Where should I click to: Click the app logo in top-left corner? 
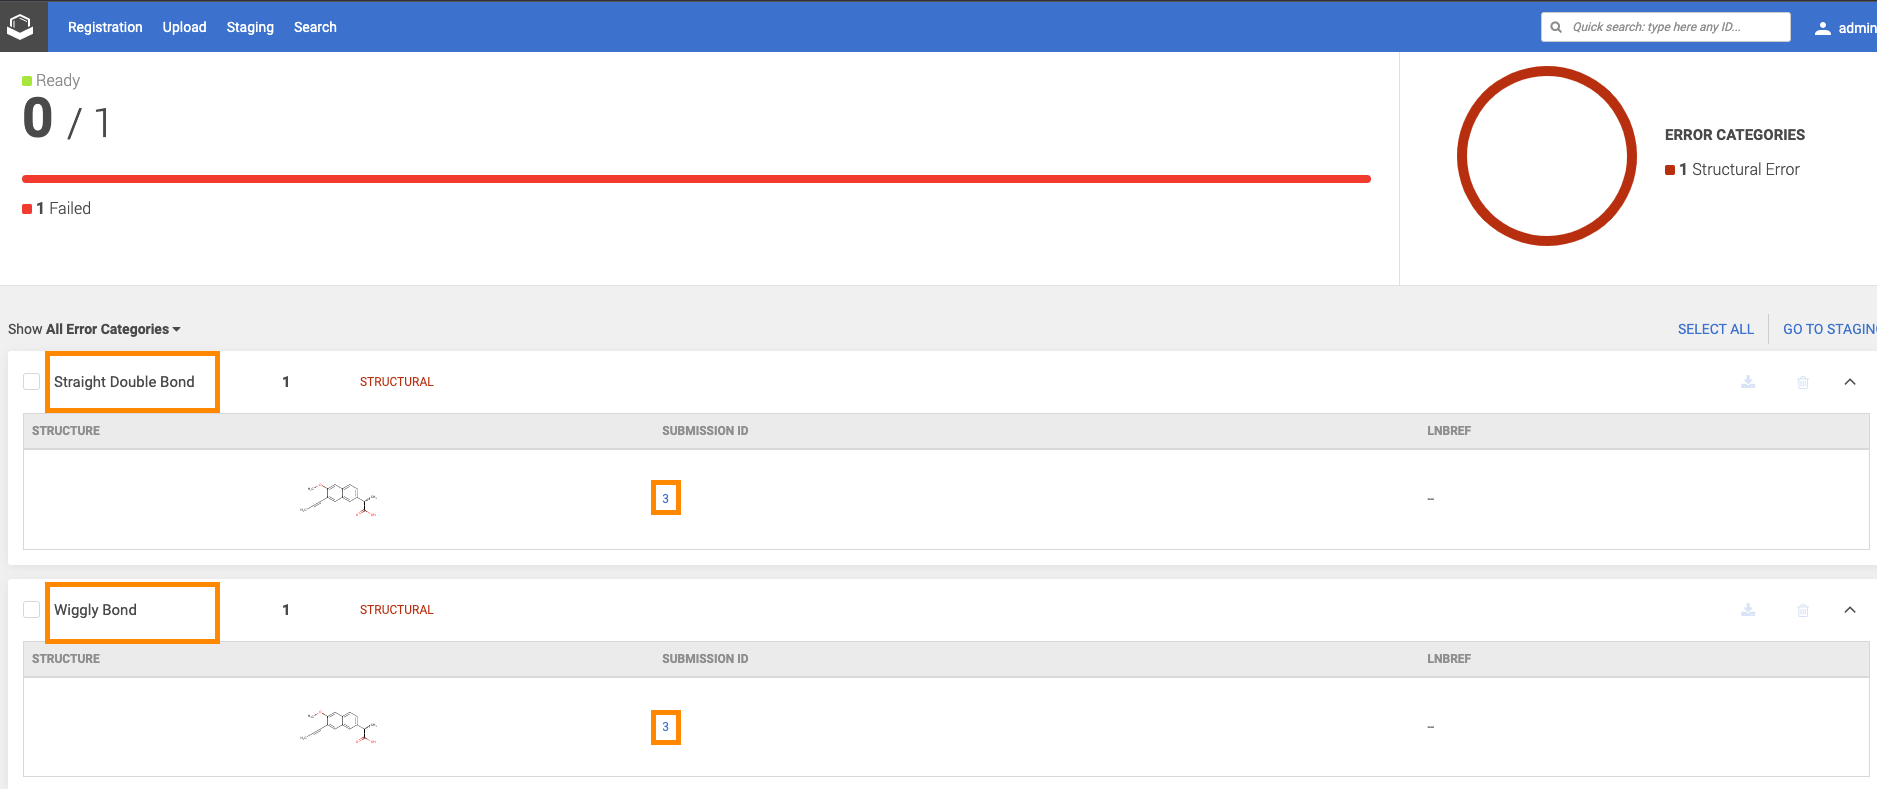[21, 26]
